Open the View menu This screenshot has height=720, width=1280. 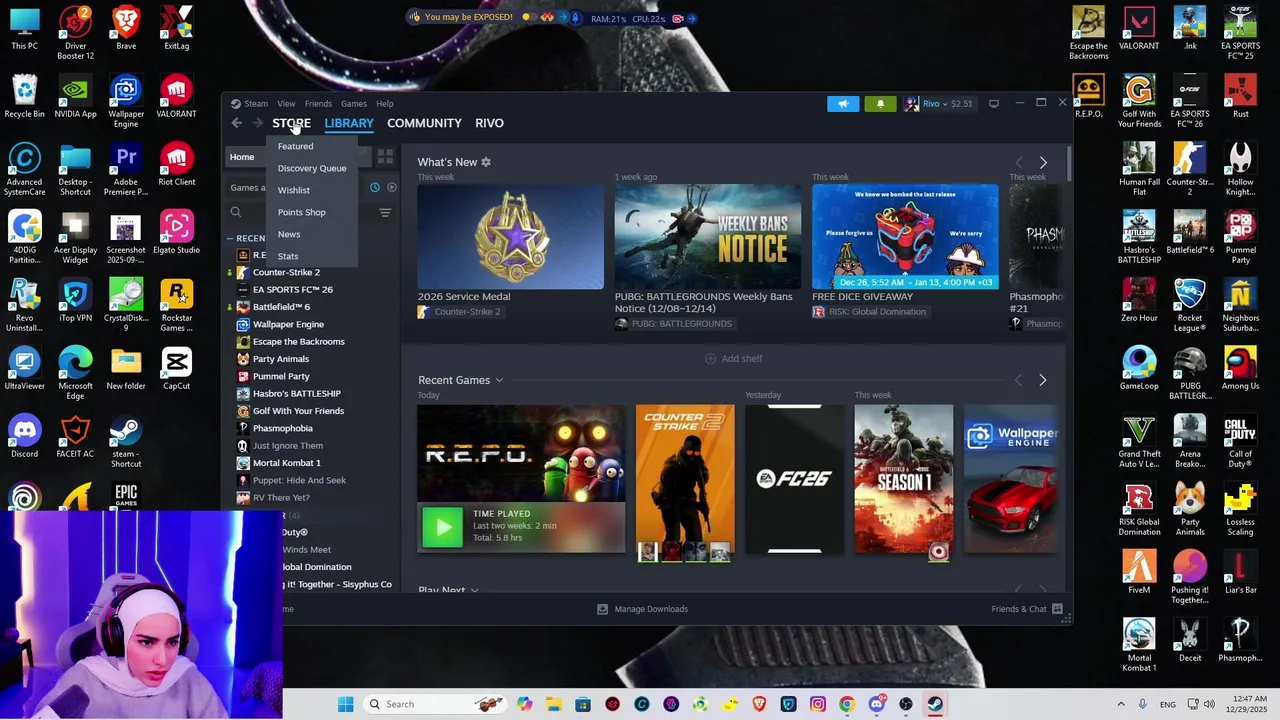pyautogui.click(x=286, y=104)
